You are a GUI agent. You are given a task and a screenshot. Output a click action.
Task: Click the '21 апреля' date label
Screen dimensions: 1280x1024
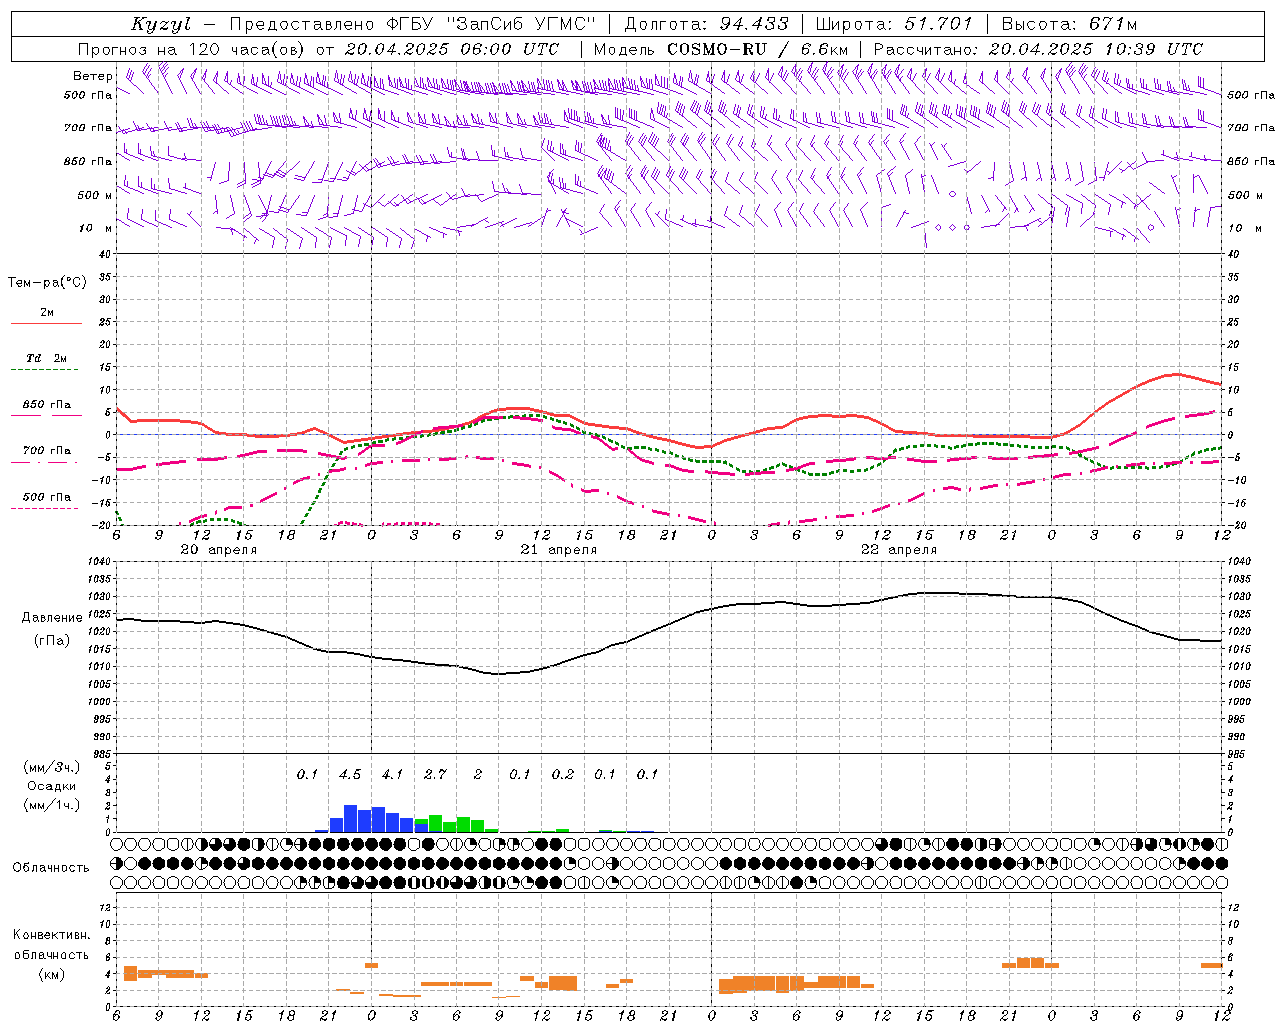[x=559, y=550]
